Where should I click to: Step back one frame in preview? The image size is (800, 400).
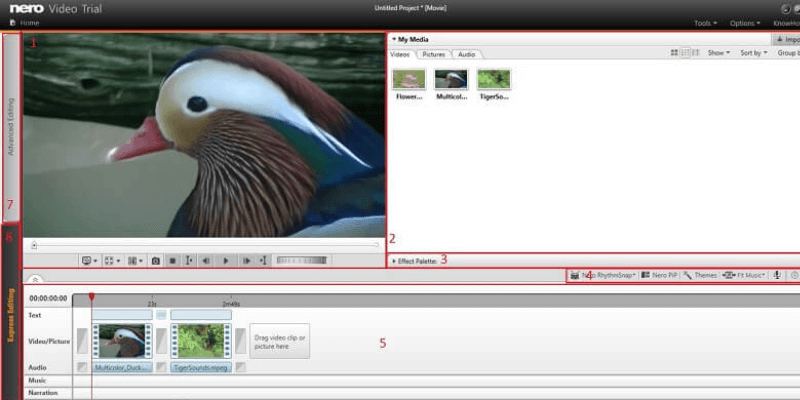pos(206,261)
